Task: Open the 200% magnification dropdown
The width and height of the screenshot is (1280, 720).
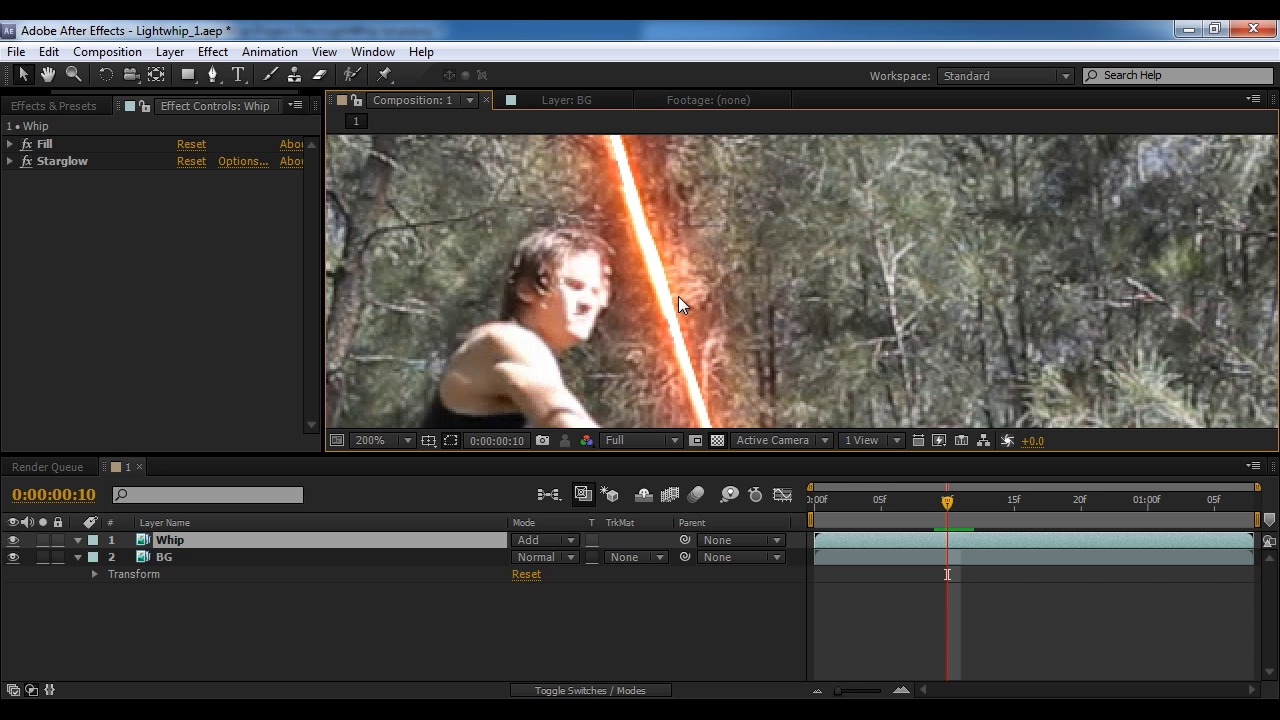Action: click(x=382, y=440)
